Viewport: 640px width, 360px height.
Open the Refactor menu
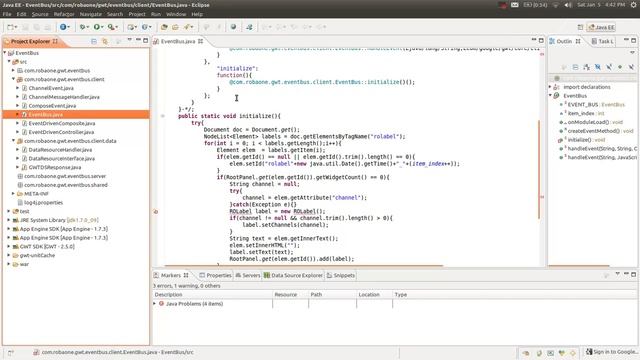pos(64,14)
